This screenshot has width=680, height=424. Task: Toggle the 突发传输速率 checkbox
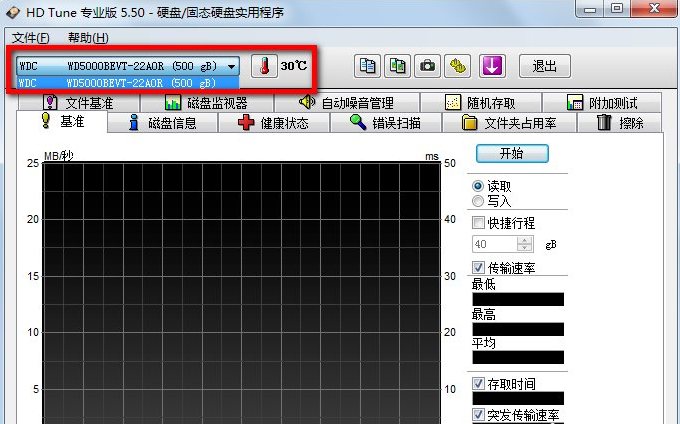478,414
